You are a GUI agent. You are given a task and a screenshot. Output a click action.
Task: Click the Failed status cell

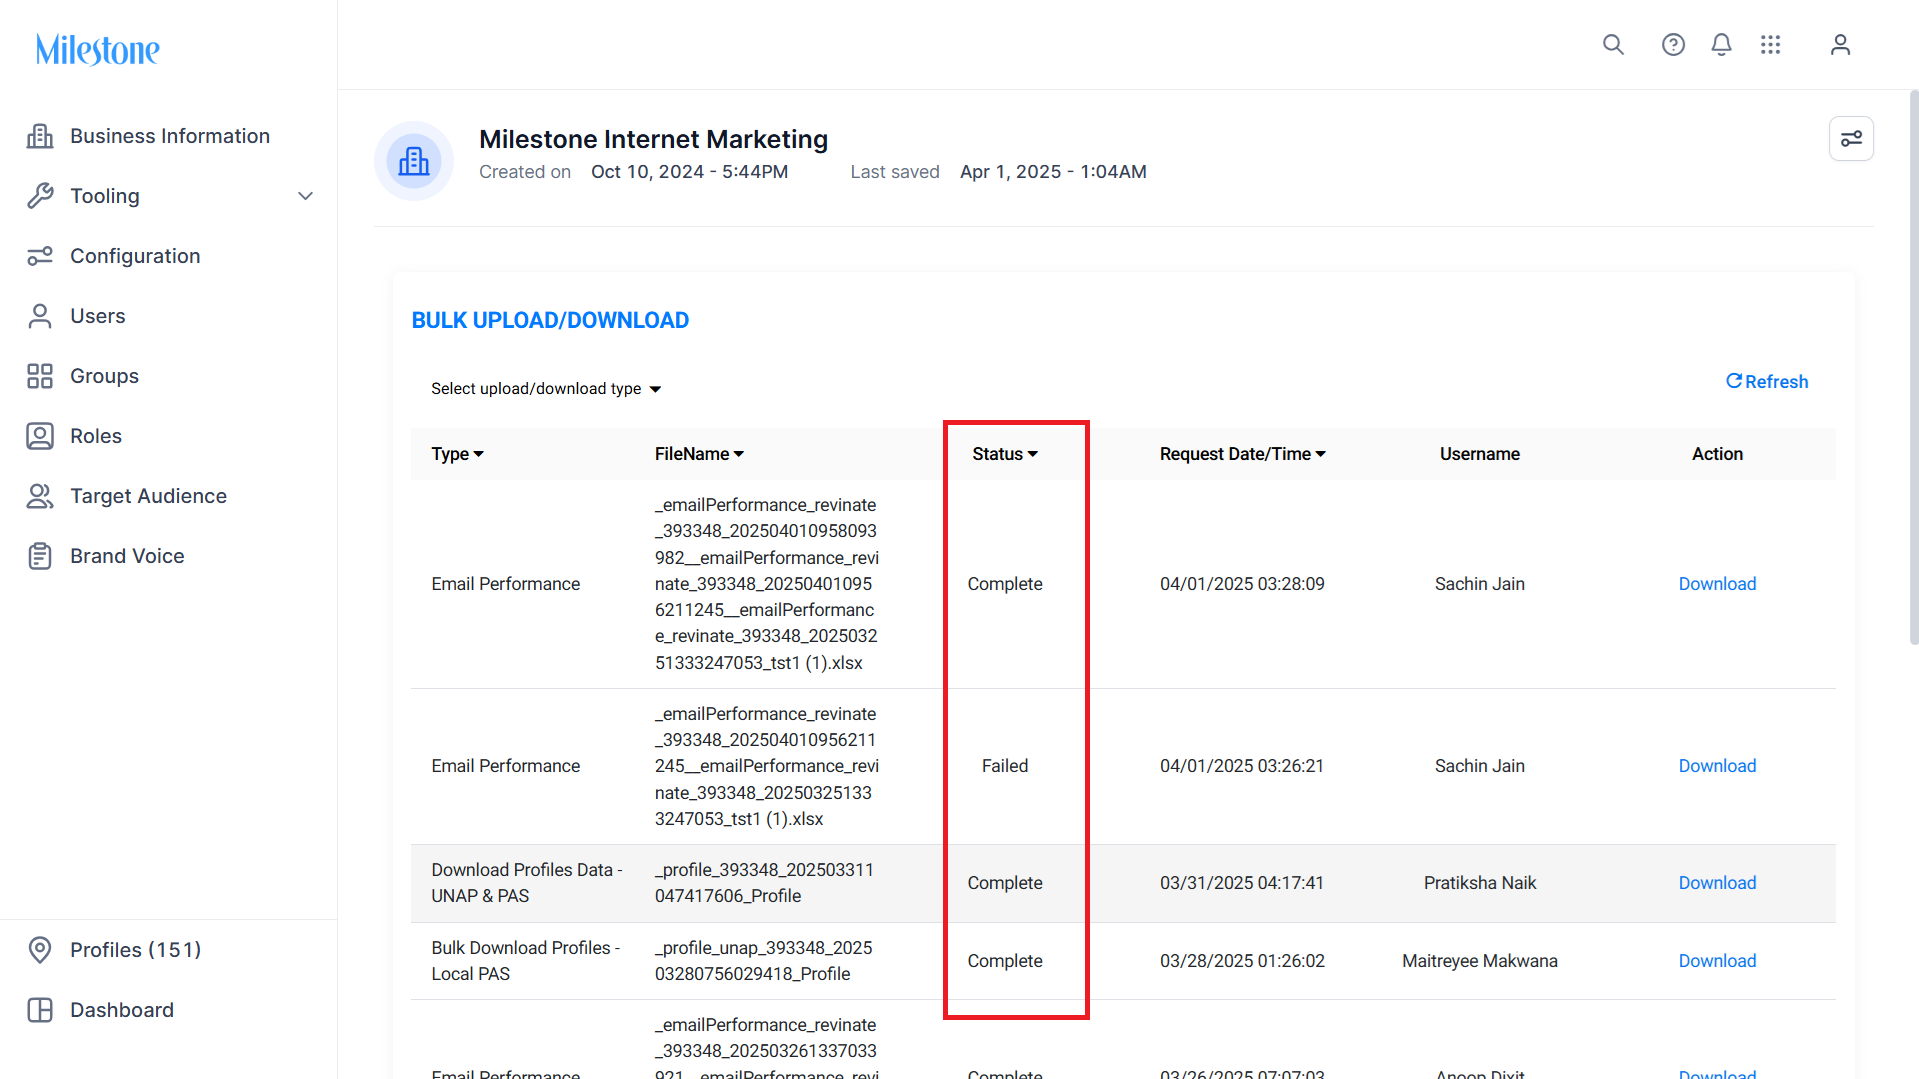coord(1004,766)
